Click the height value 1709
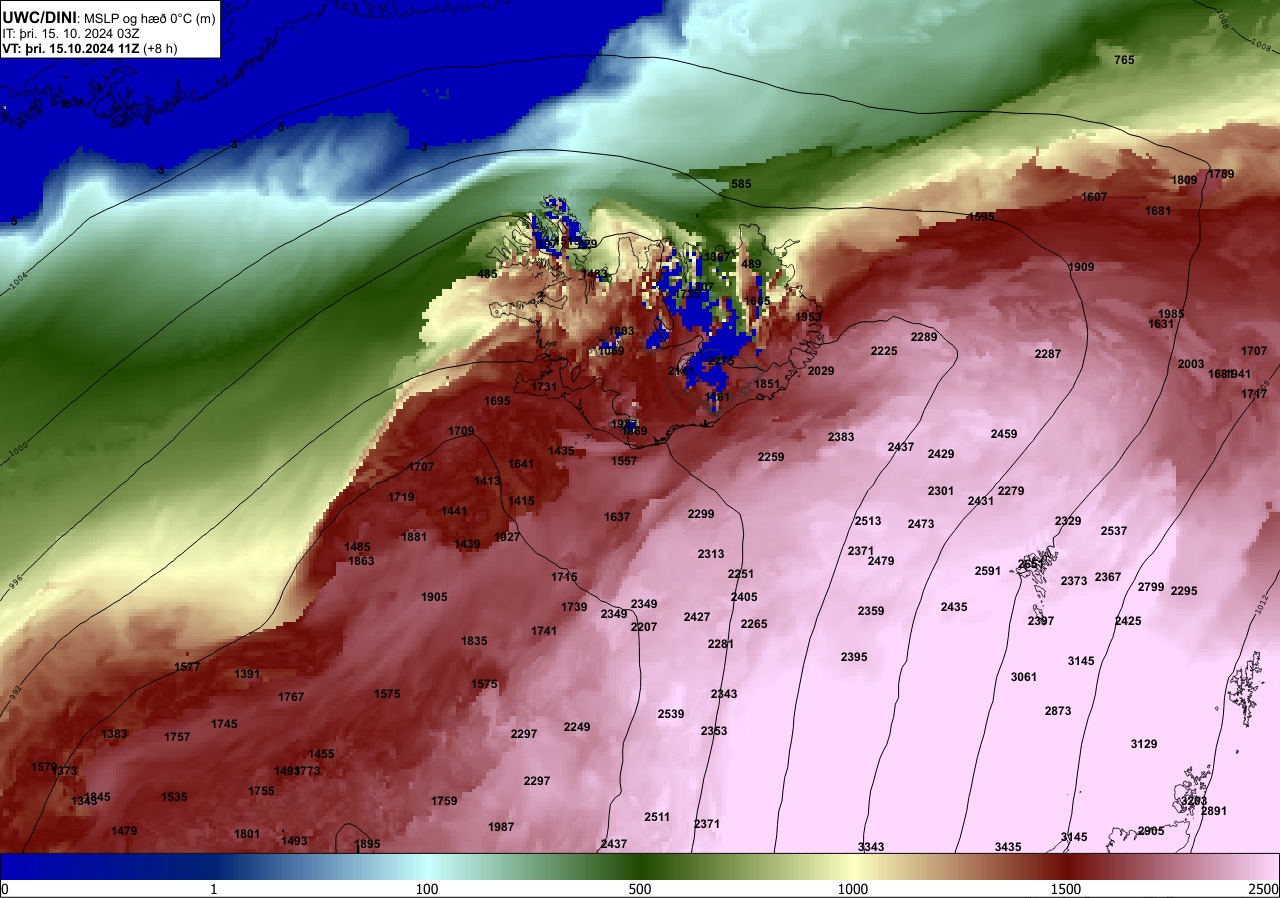This screenshot has height=898, width=1280. pyautogui.click(x=461, y=431)
